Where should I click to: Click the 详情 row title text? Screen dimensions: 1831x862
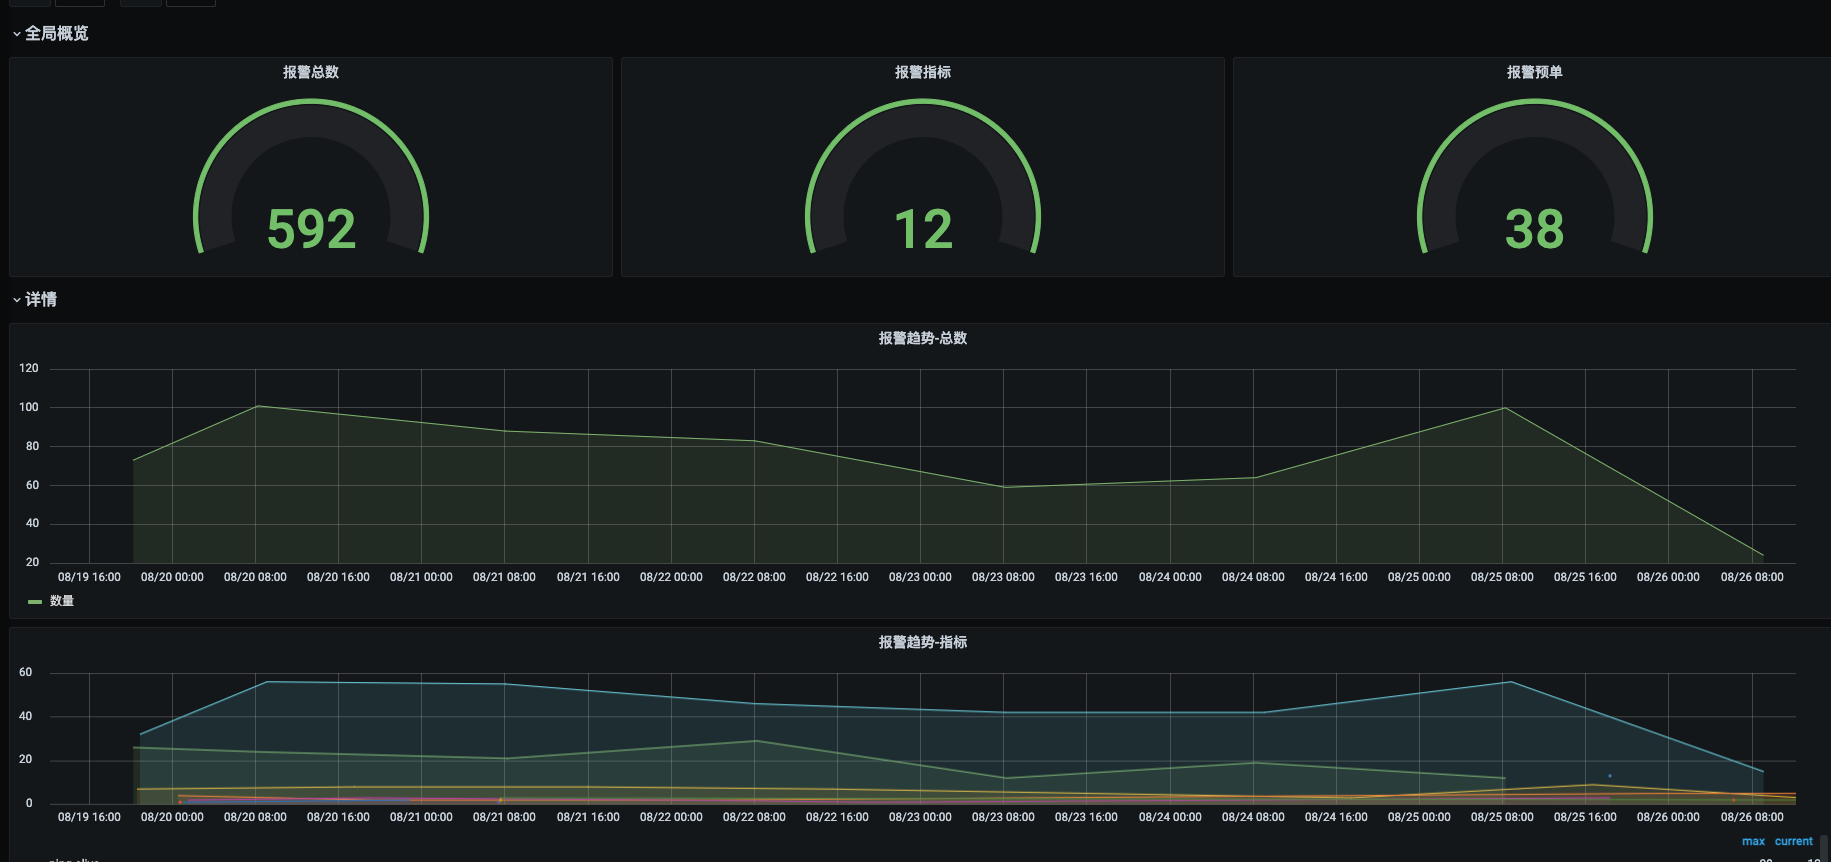coord(41,300)
